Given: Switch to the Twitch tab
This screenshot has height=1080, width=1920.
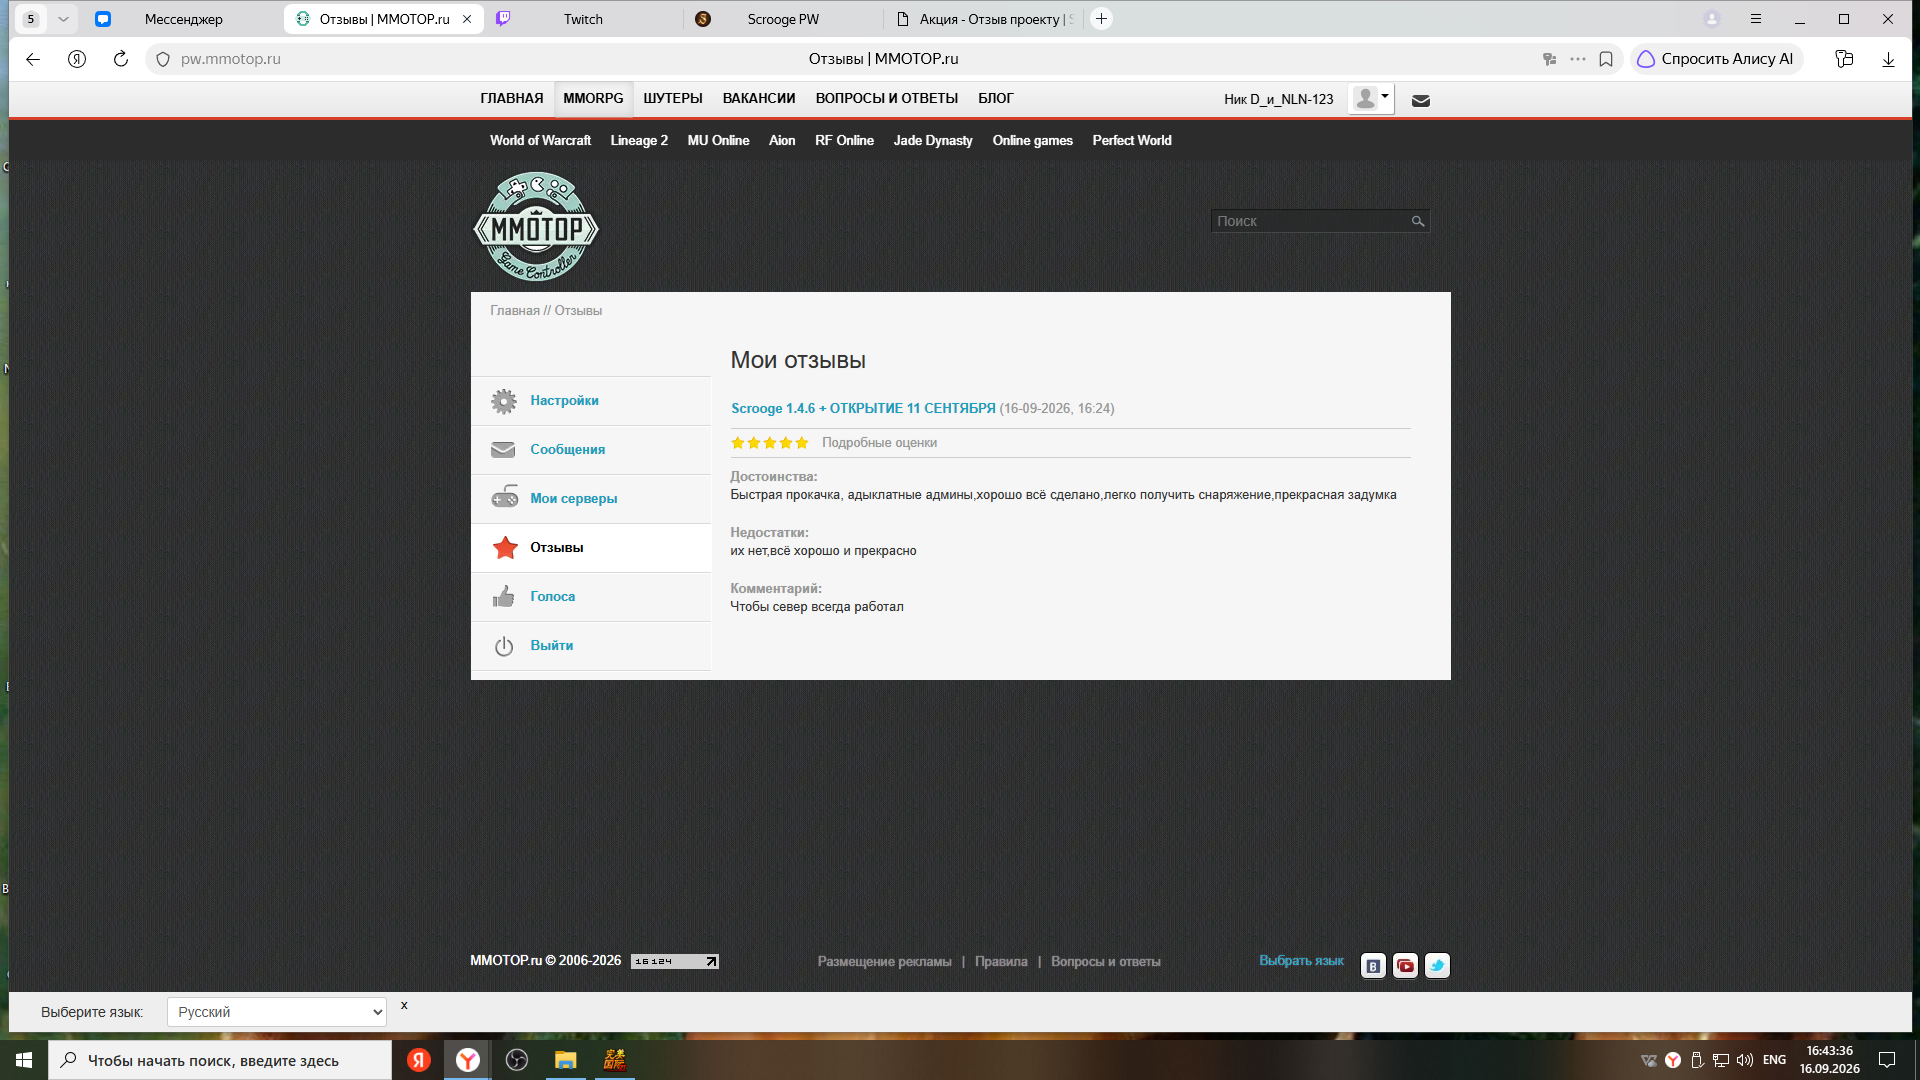Looking at the screenshot, I should tap(583, 19).
